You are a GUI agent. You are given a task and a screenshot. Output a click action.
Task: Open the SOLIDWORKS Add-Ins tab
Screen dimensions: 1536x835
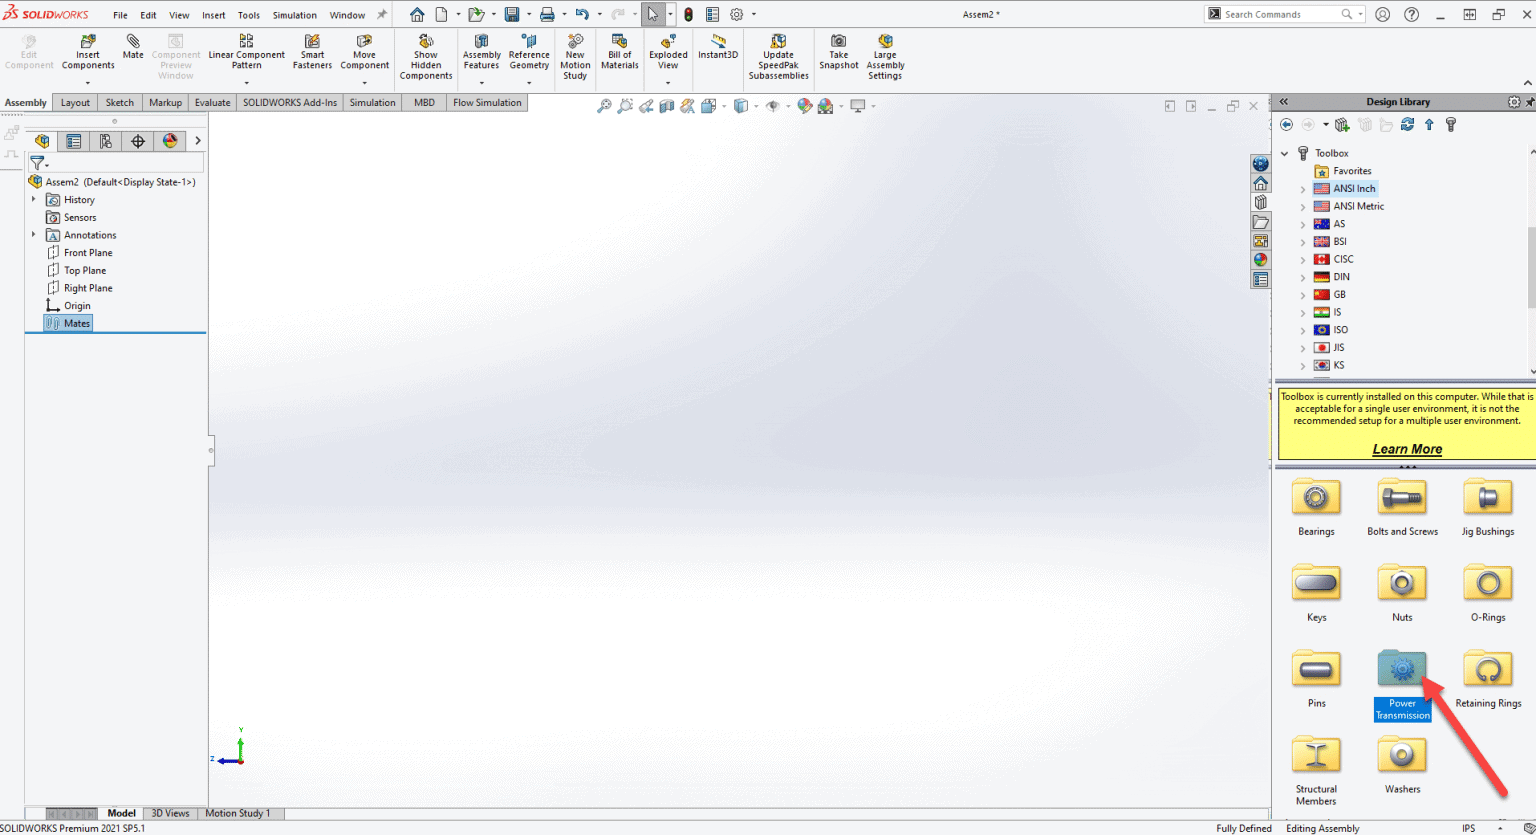point(290,102)
